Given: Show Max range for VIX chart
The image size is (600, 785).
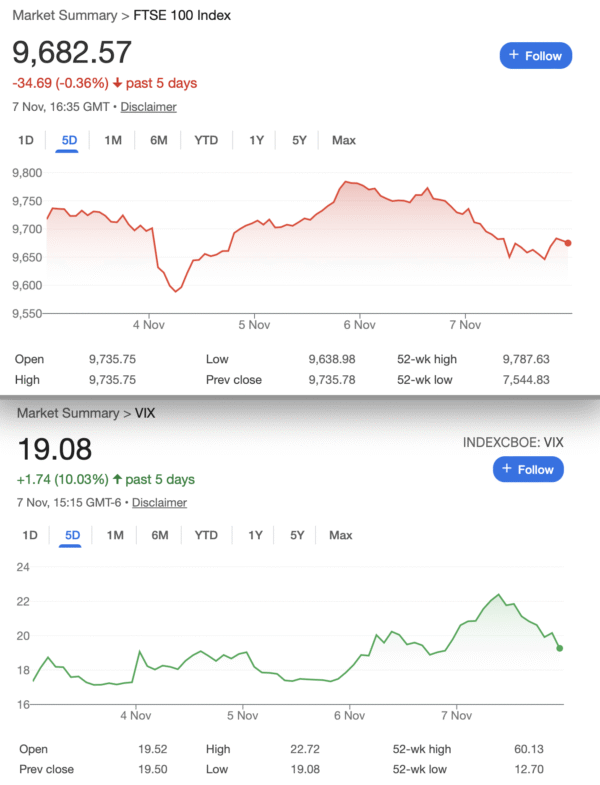Looking at the screenshot, I should tap(341, 535).
